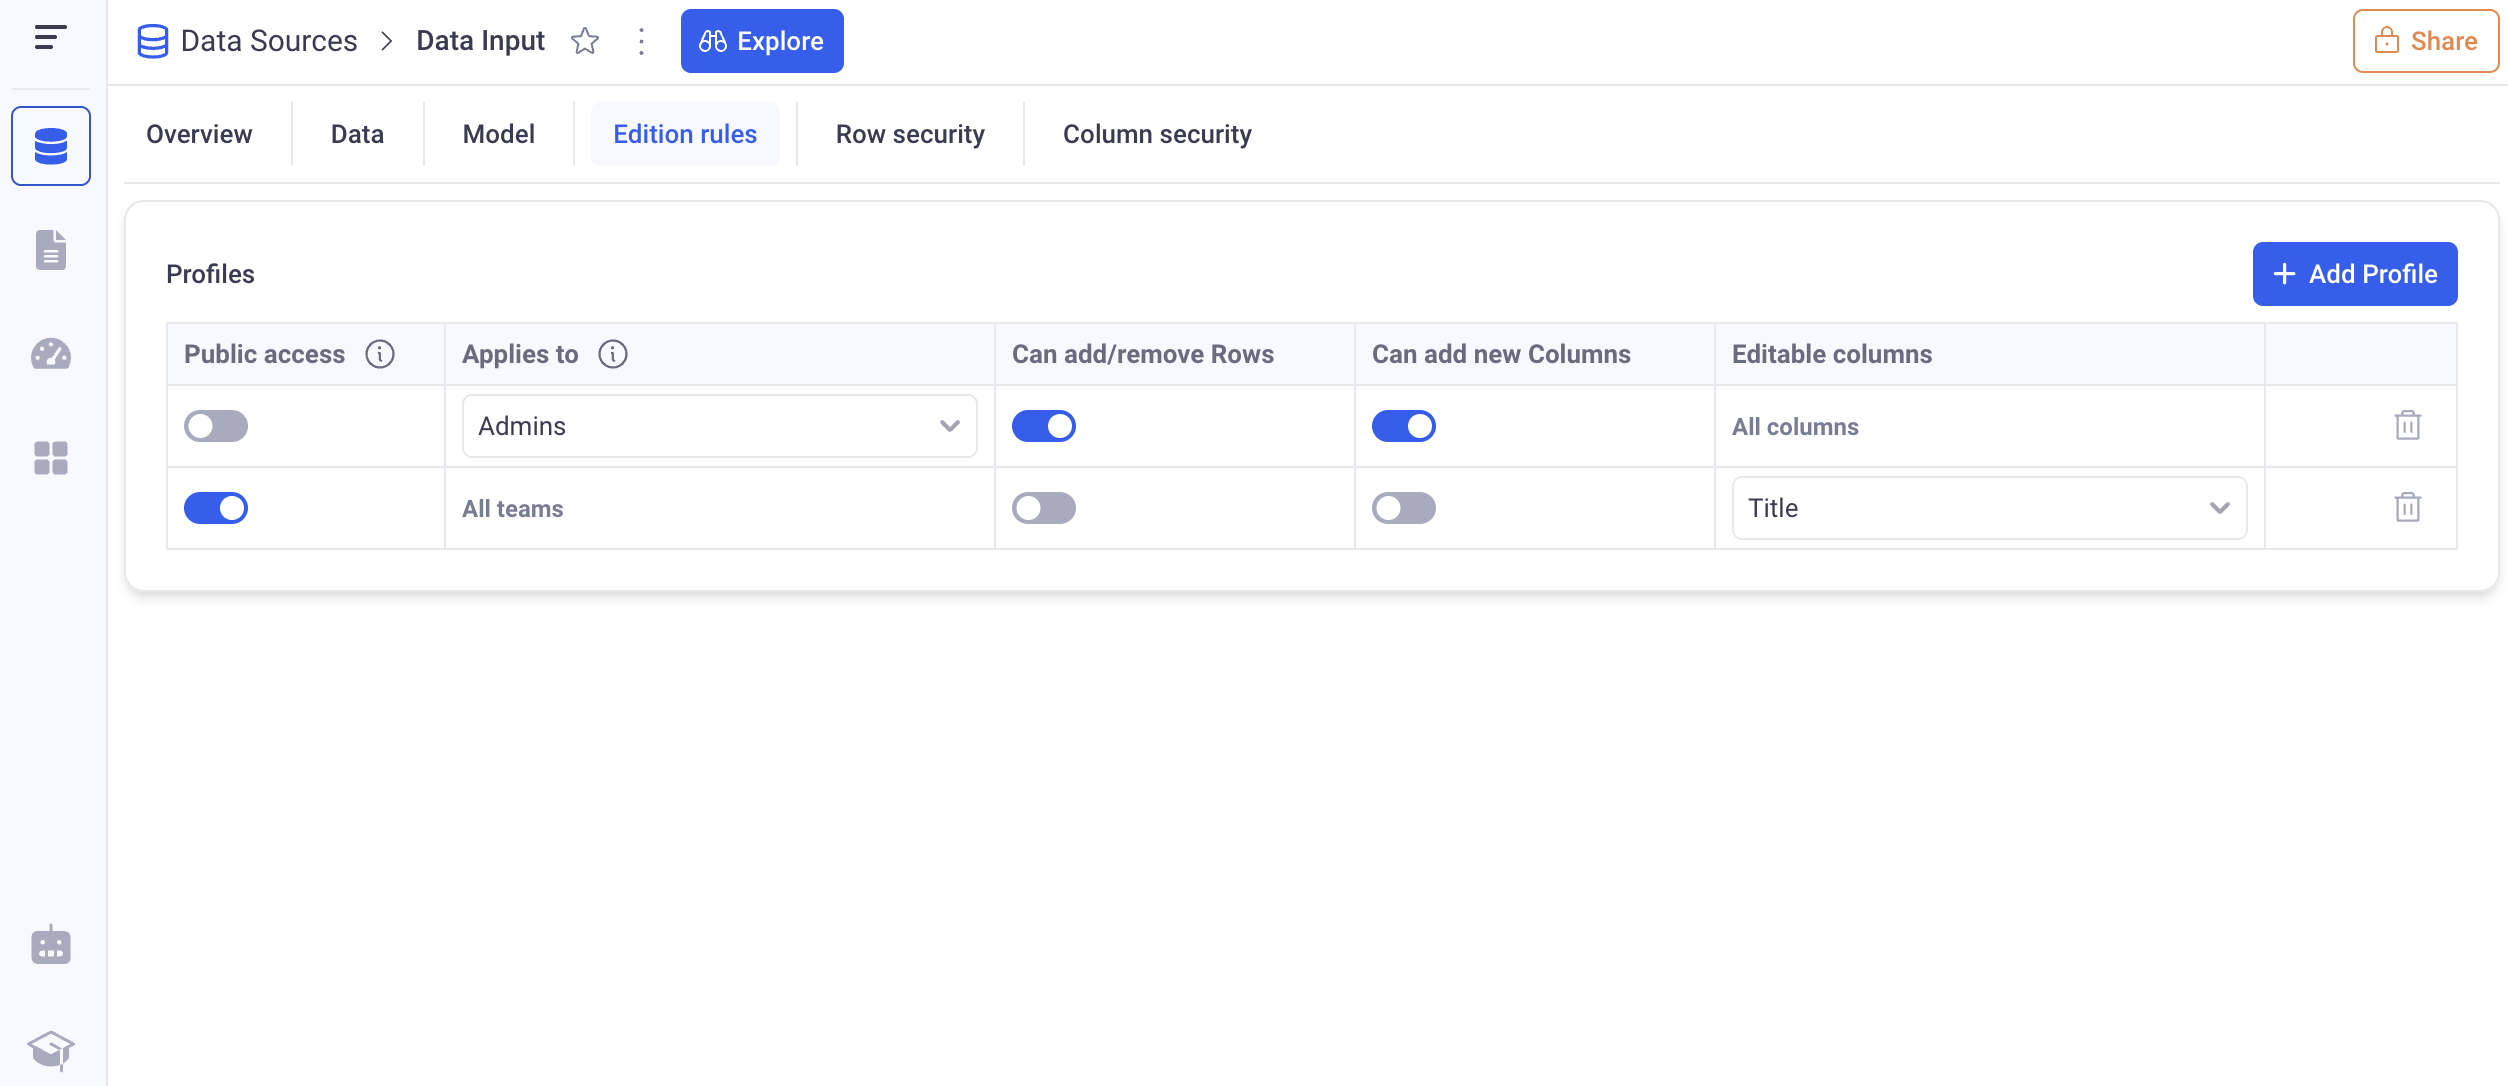Image resolution: width=2508 pixels, height=1086 pixels.
Task: Switch to the Column security tab
Action: [1156, 134]
